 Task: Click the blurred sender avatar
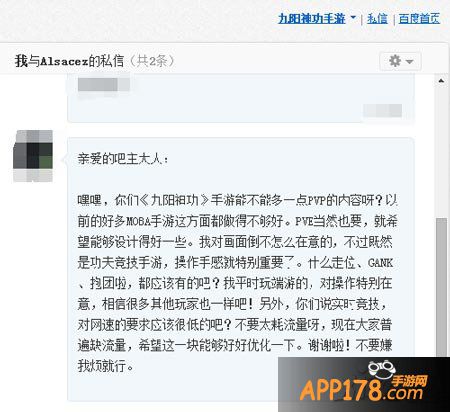coord(33,156)
